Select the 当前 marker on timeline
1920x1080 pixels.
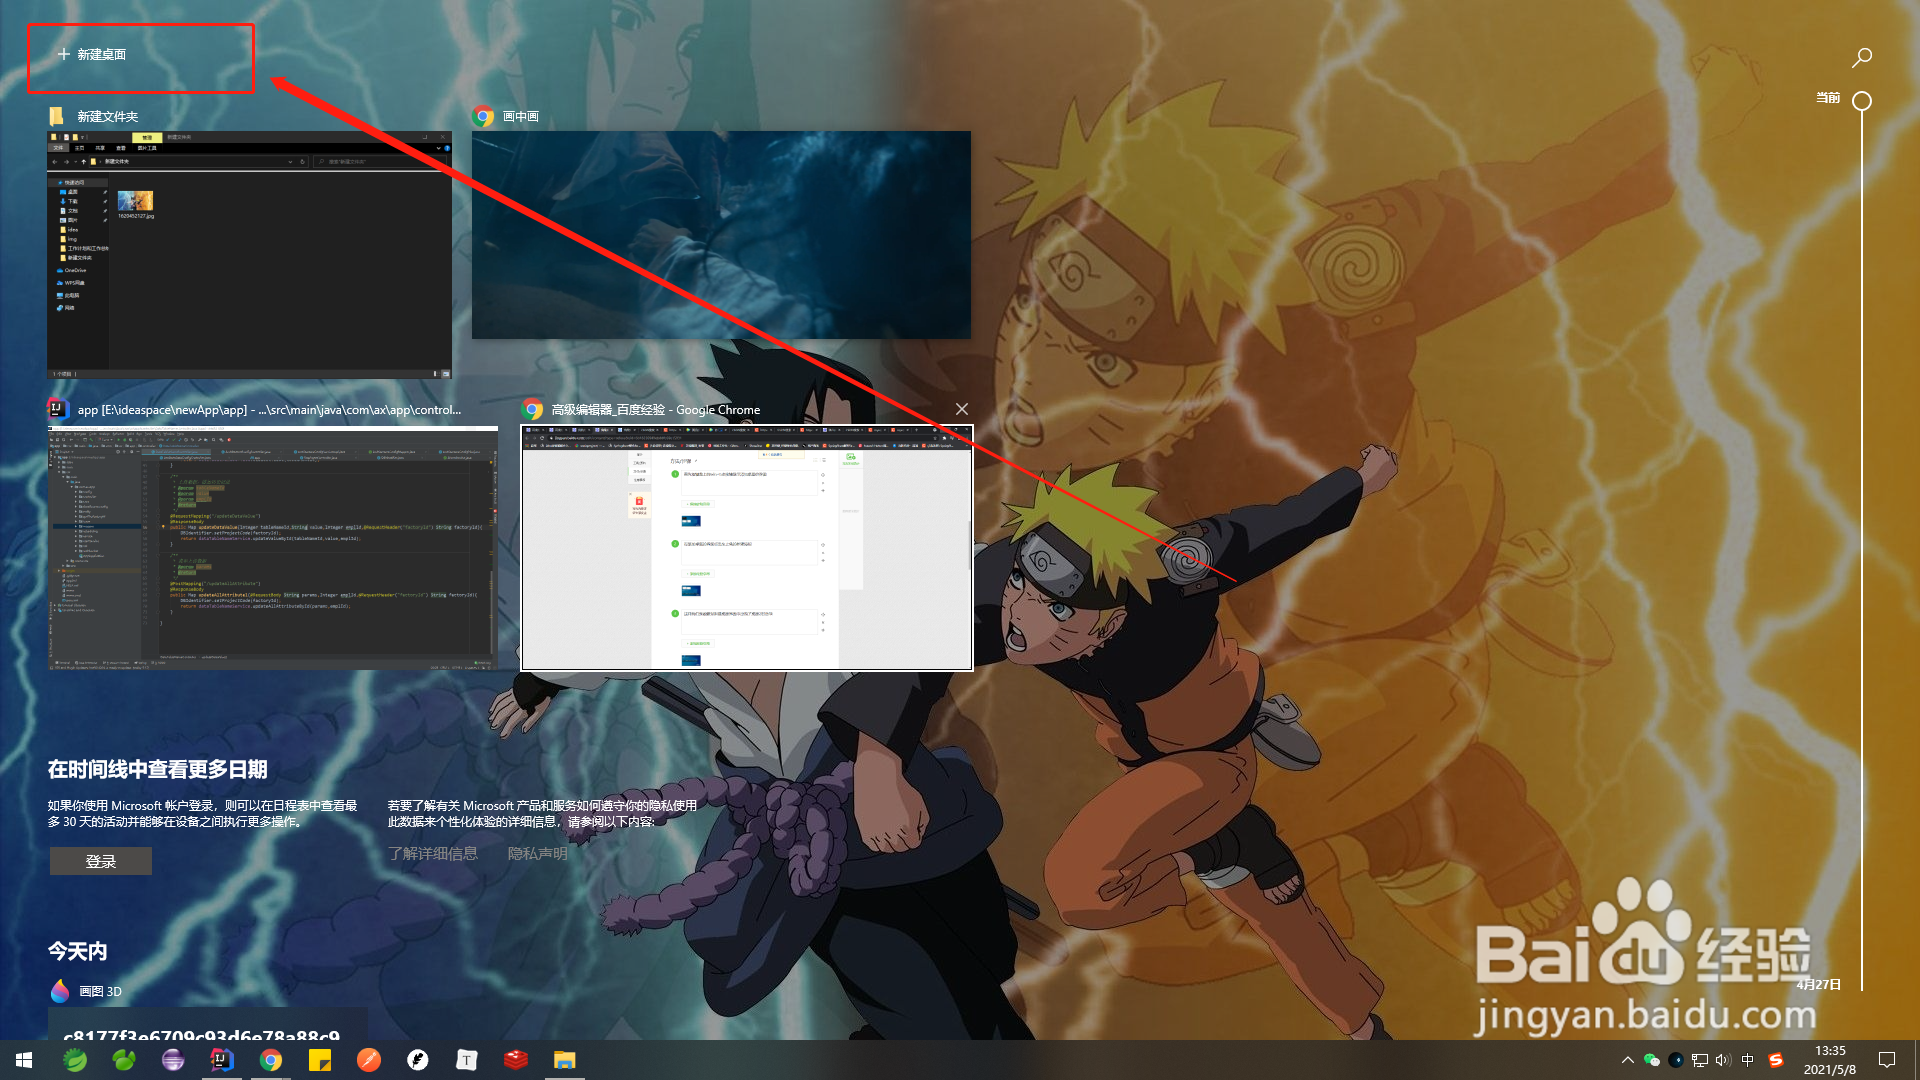point(1861,100)
